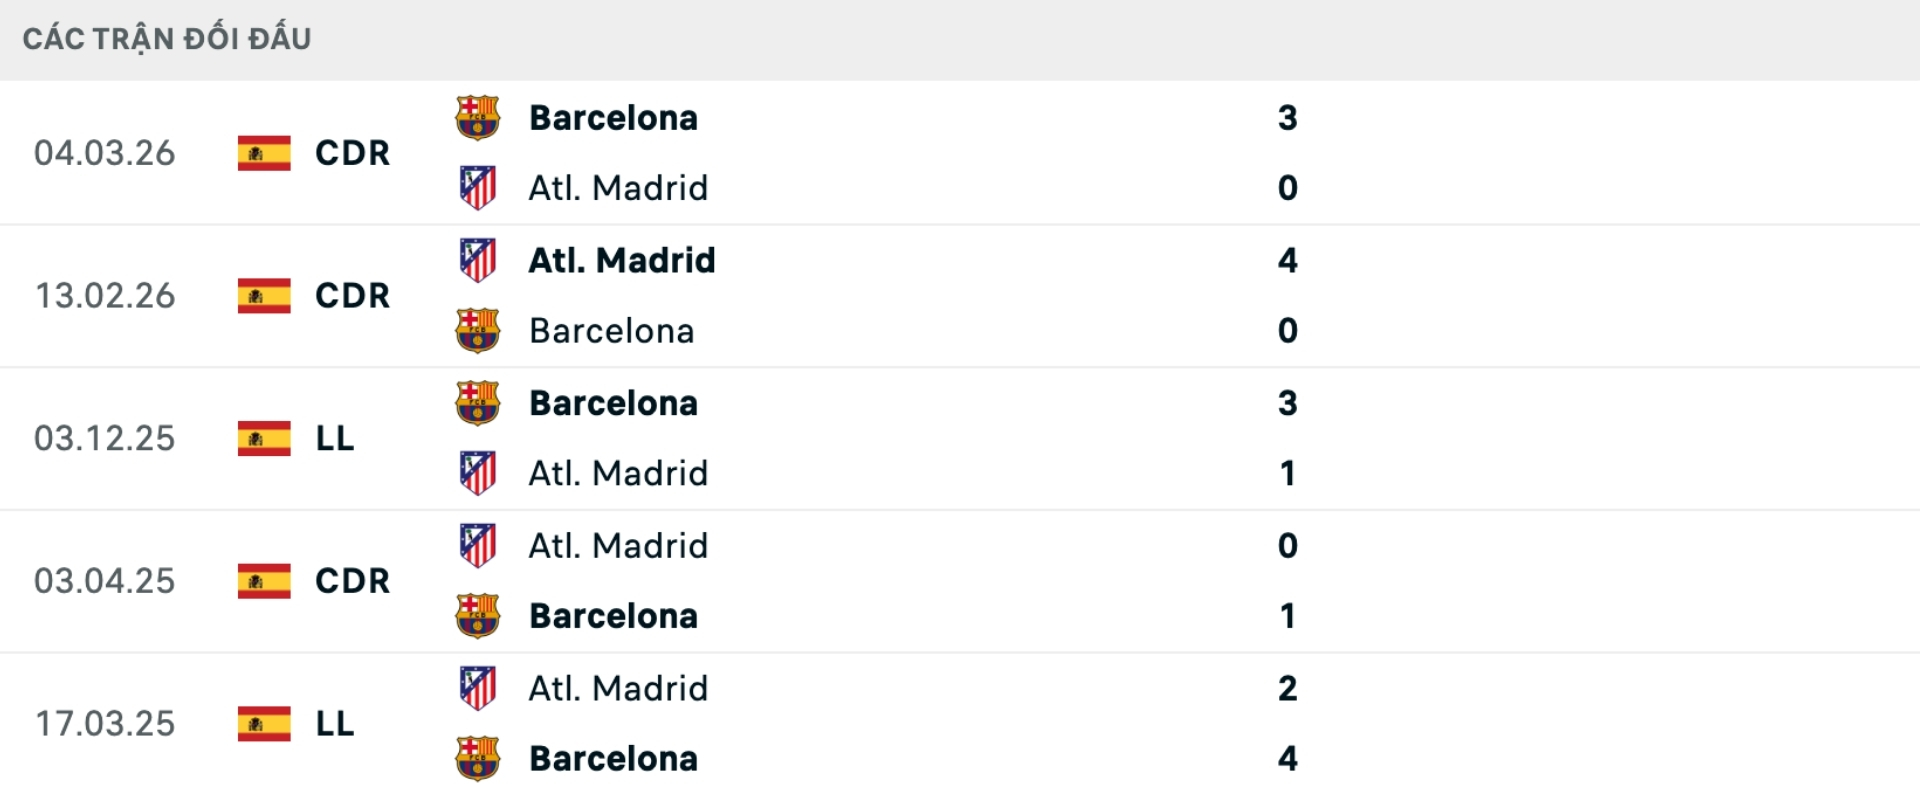This screenshot has width=1920, height=792.
Task: Click the Các Trận Đối Đầu header
Action: coord(167,39)
